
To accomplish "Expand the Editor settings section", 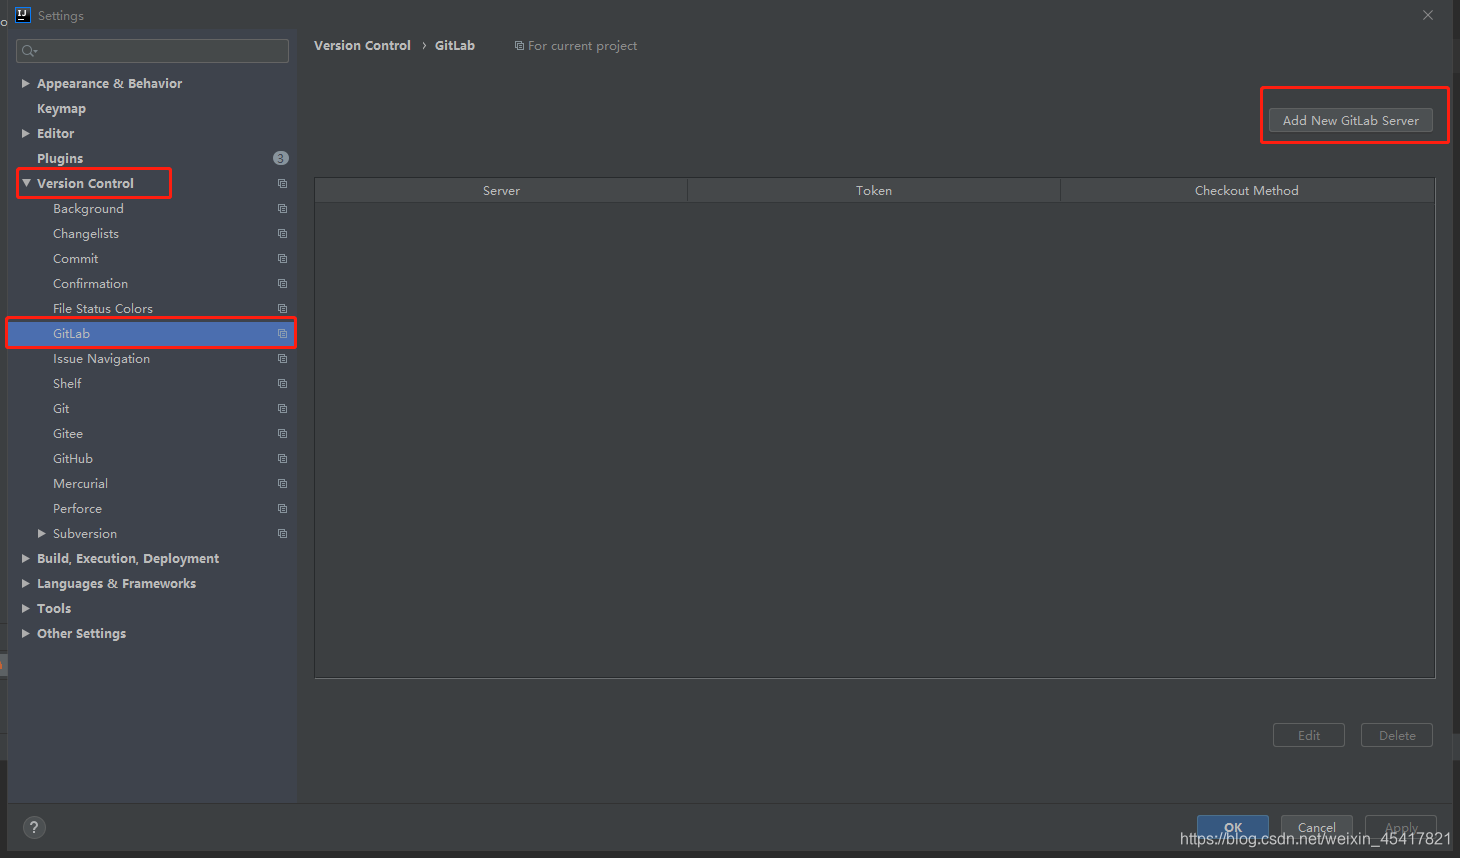I will pos(26,134).
